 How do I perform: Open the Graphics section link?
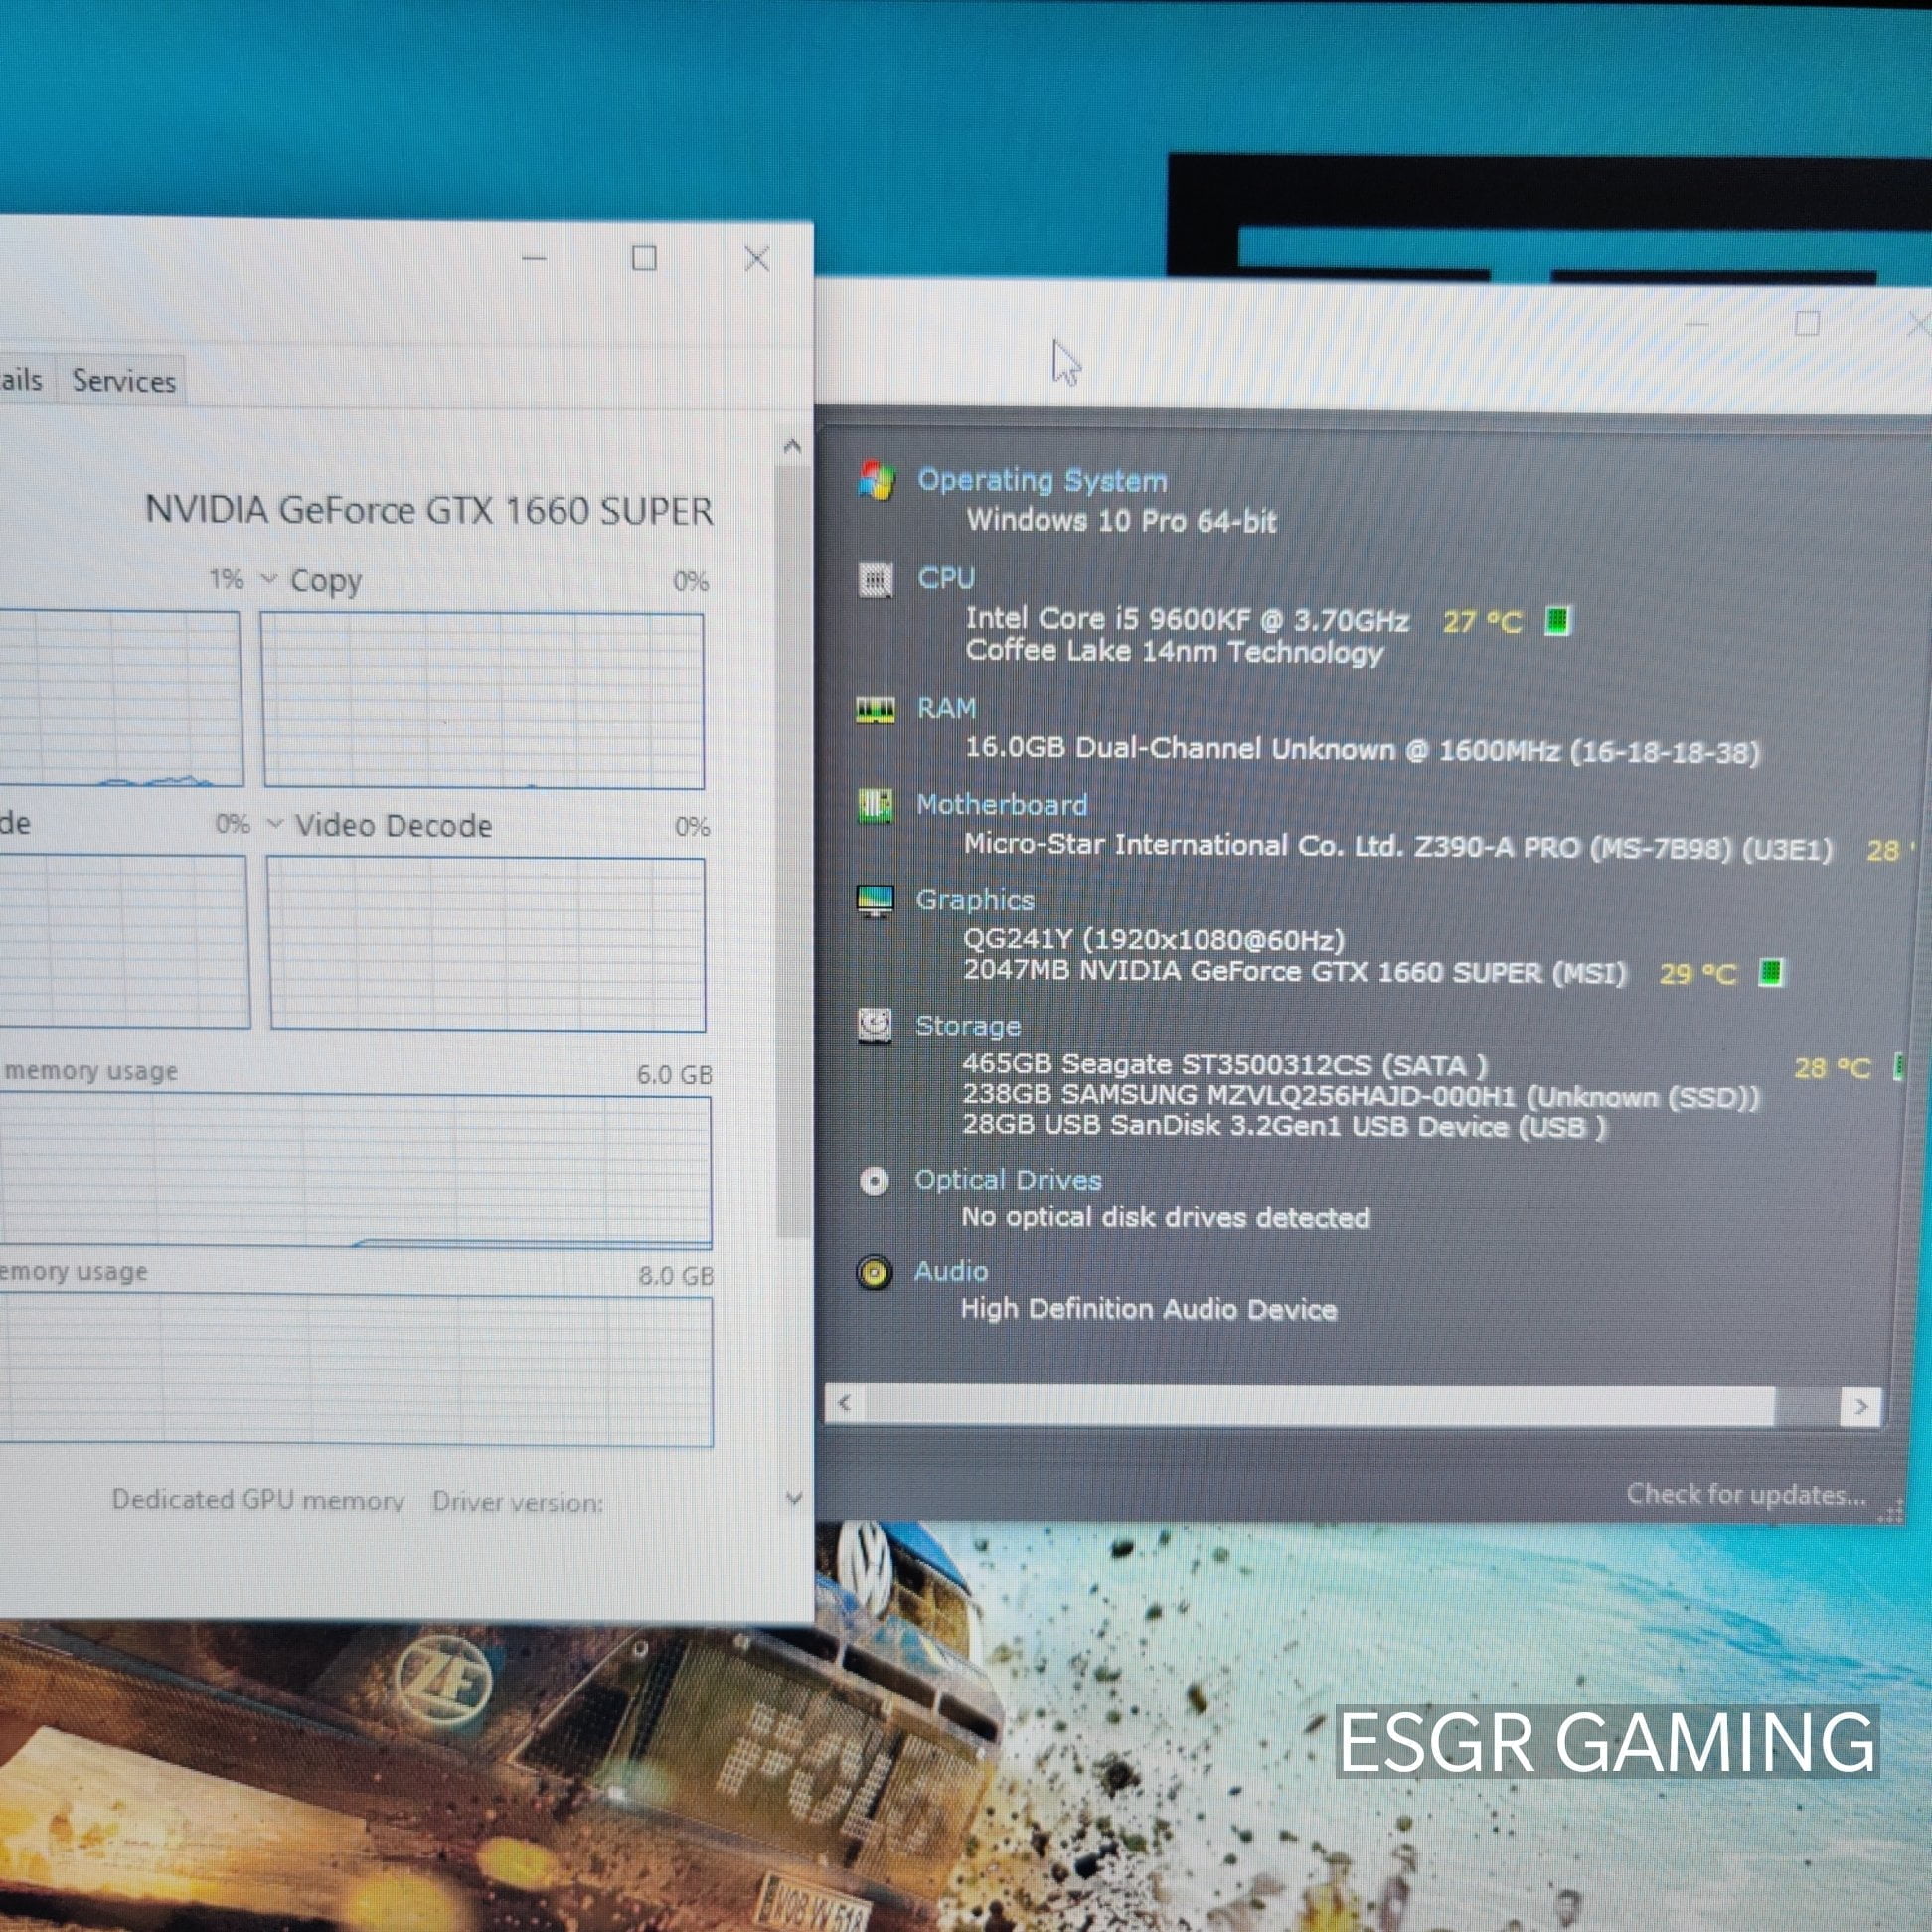[x=975, y=900]
